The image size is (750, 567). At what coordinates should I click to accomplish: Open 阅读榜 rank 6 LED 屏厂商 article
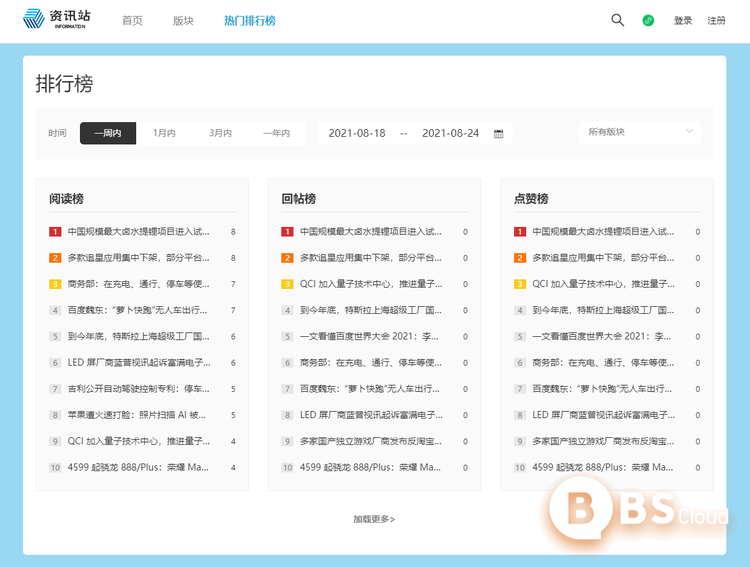[139, 363]
